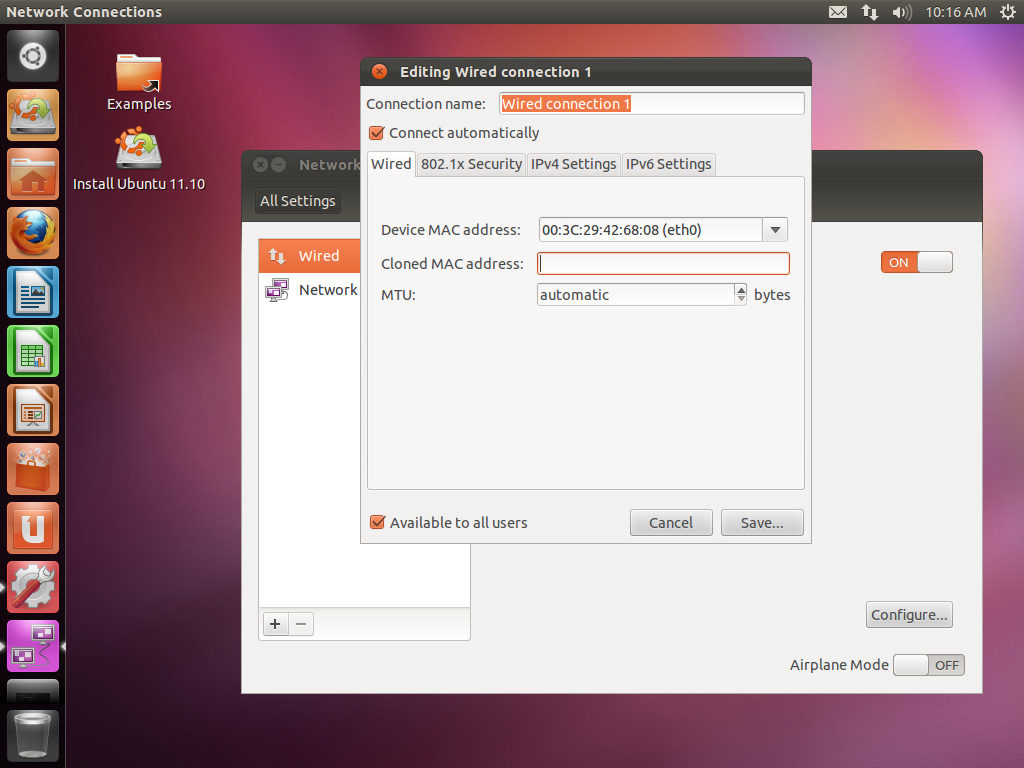Click the 10:16 AM clock indicator
The height and width of the screenshot is (768, 1024).
tap(955, 12)
